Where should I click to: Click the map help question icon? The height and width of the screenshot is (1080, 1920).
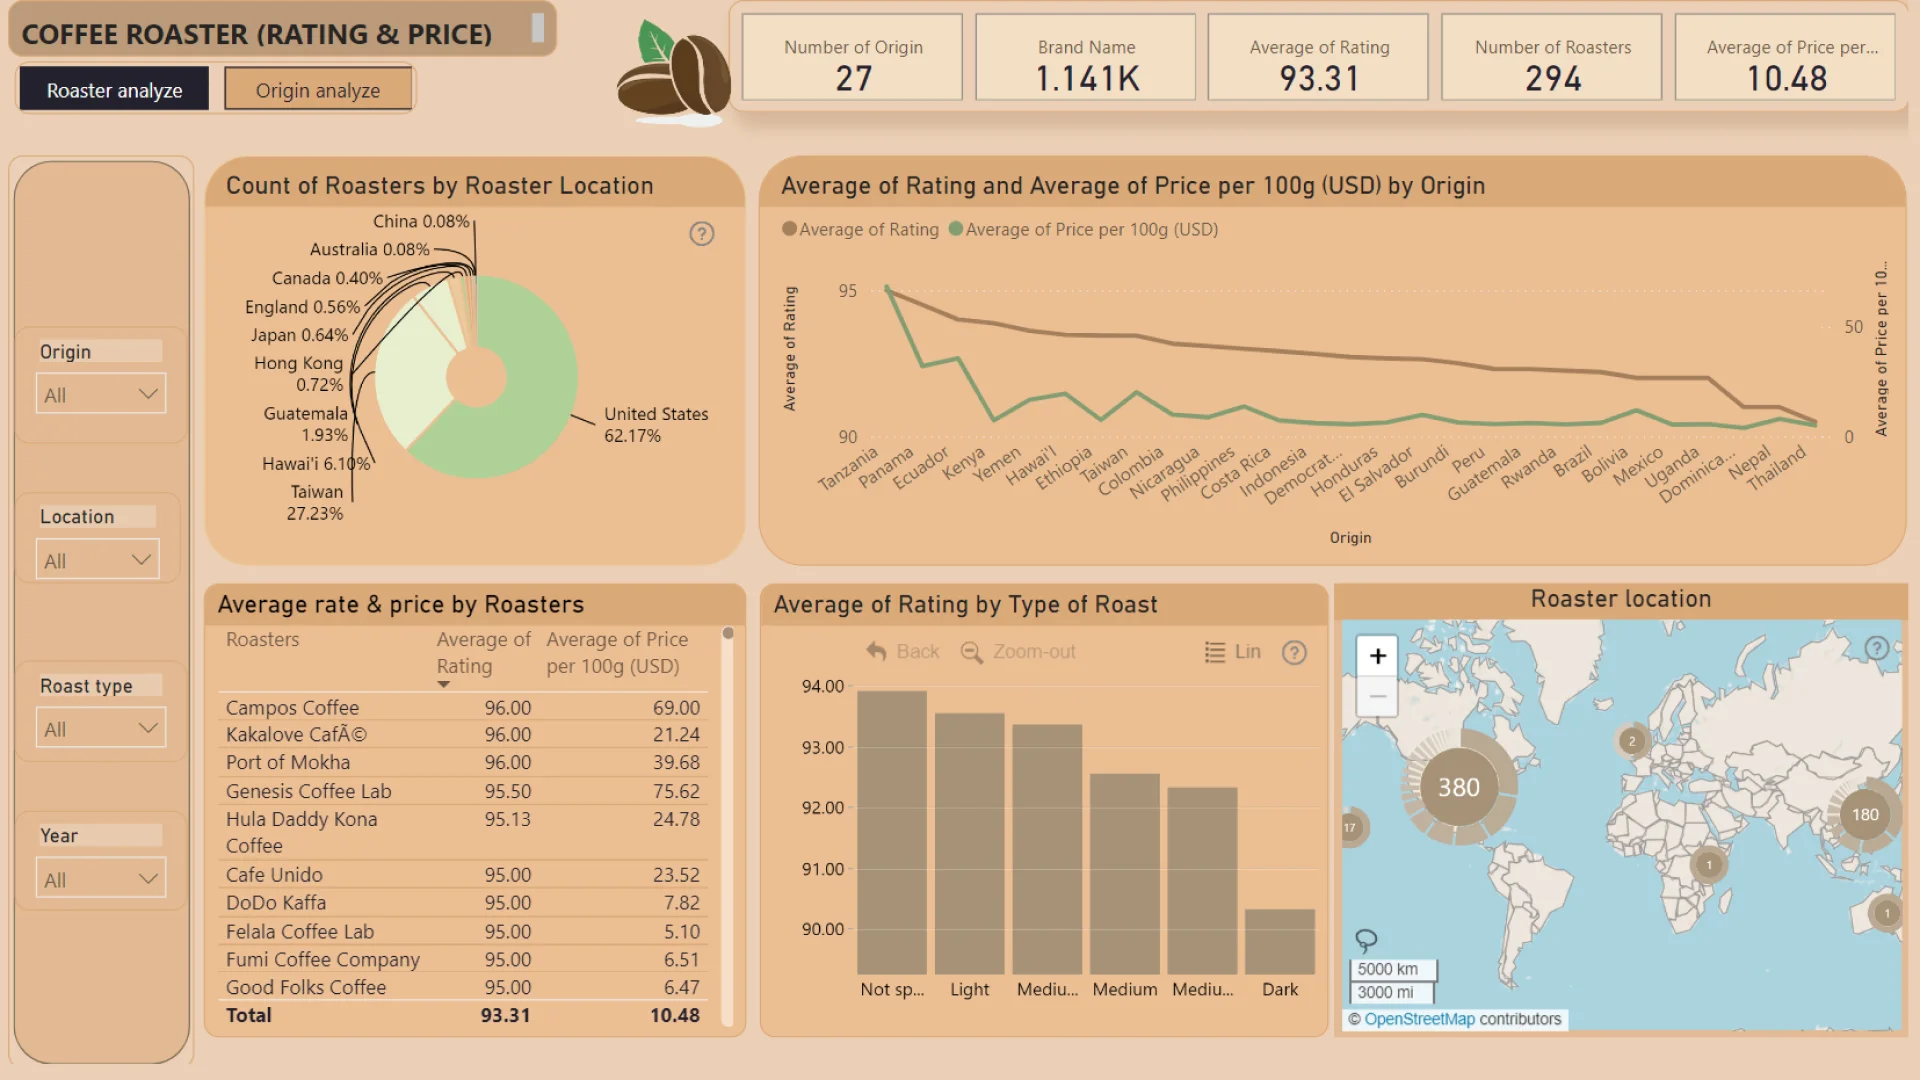pos(1877,648)
